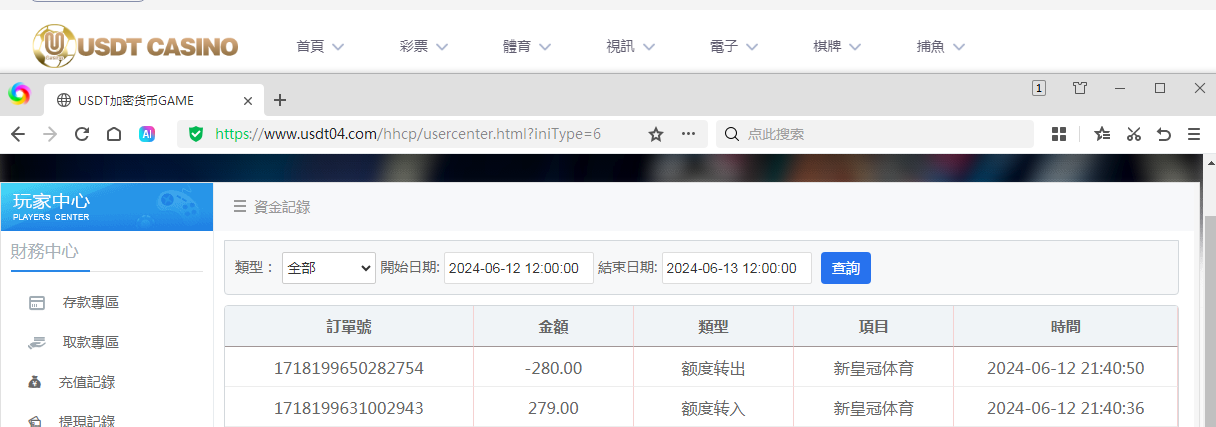Click the 充值記錄 money bag icon

point(36,382)
